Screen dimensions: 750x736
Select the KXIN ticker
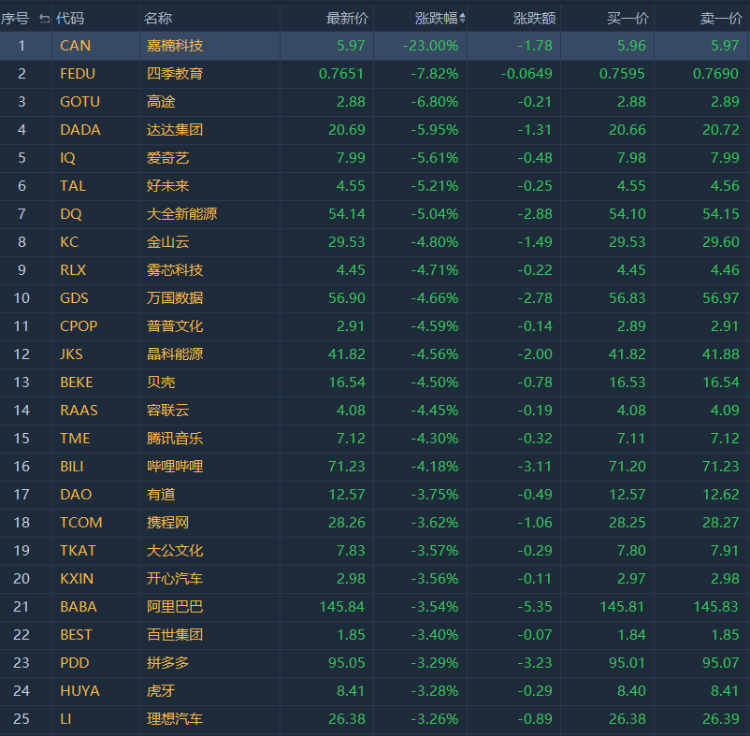tap(77, 579)
